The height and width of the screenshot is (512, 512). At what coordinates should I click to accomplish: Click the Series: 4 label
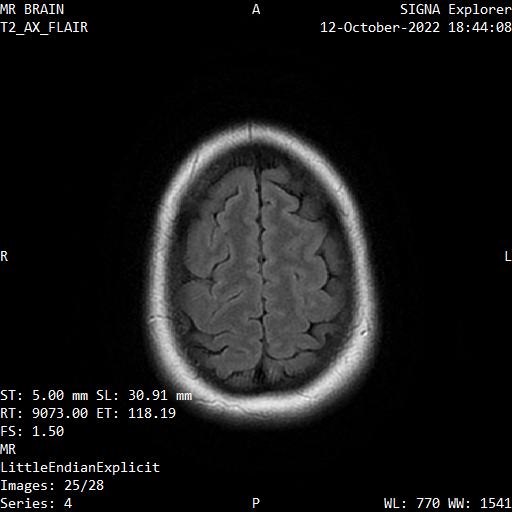click(36, 503)
